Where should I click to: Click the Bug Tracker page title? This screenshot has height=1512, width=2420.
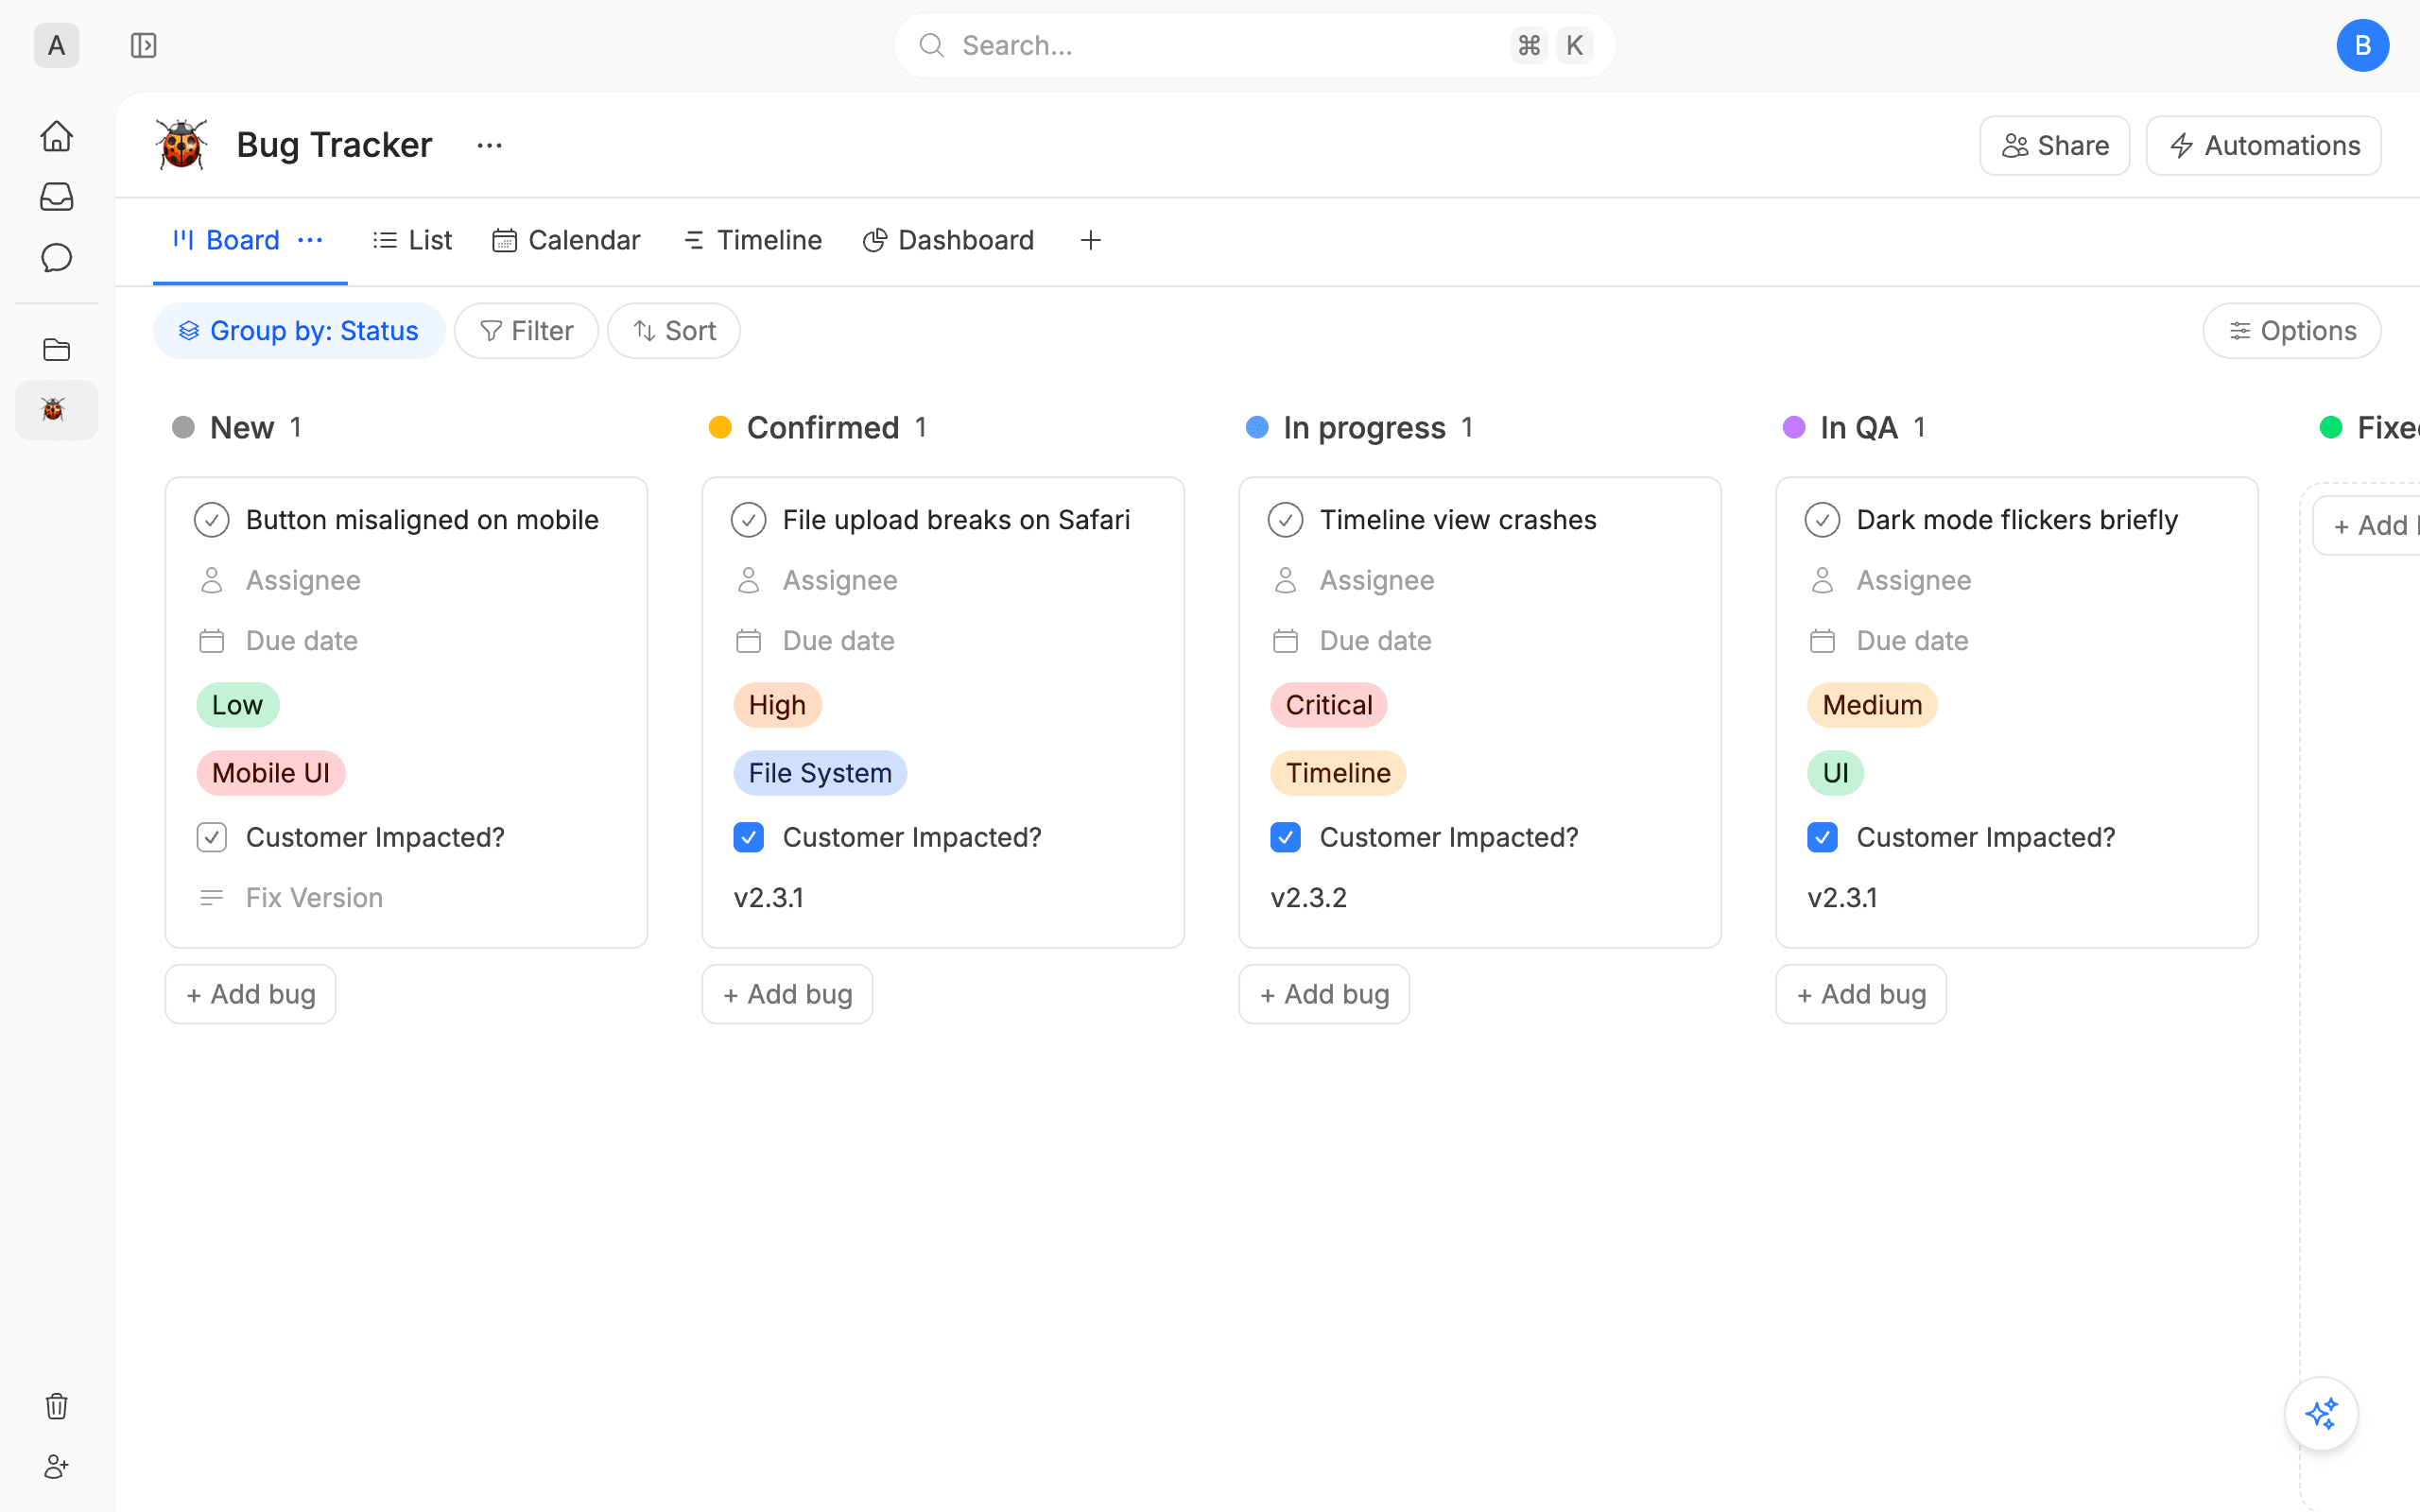(334, 146)
